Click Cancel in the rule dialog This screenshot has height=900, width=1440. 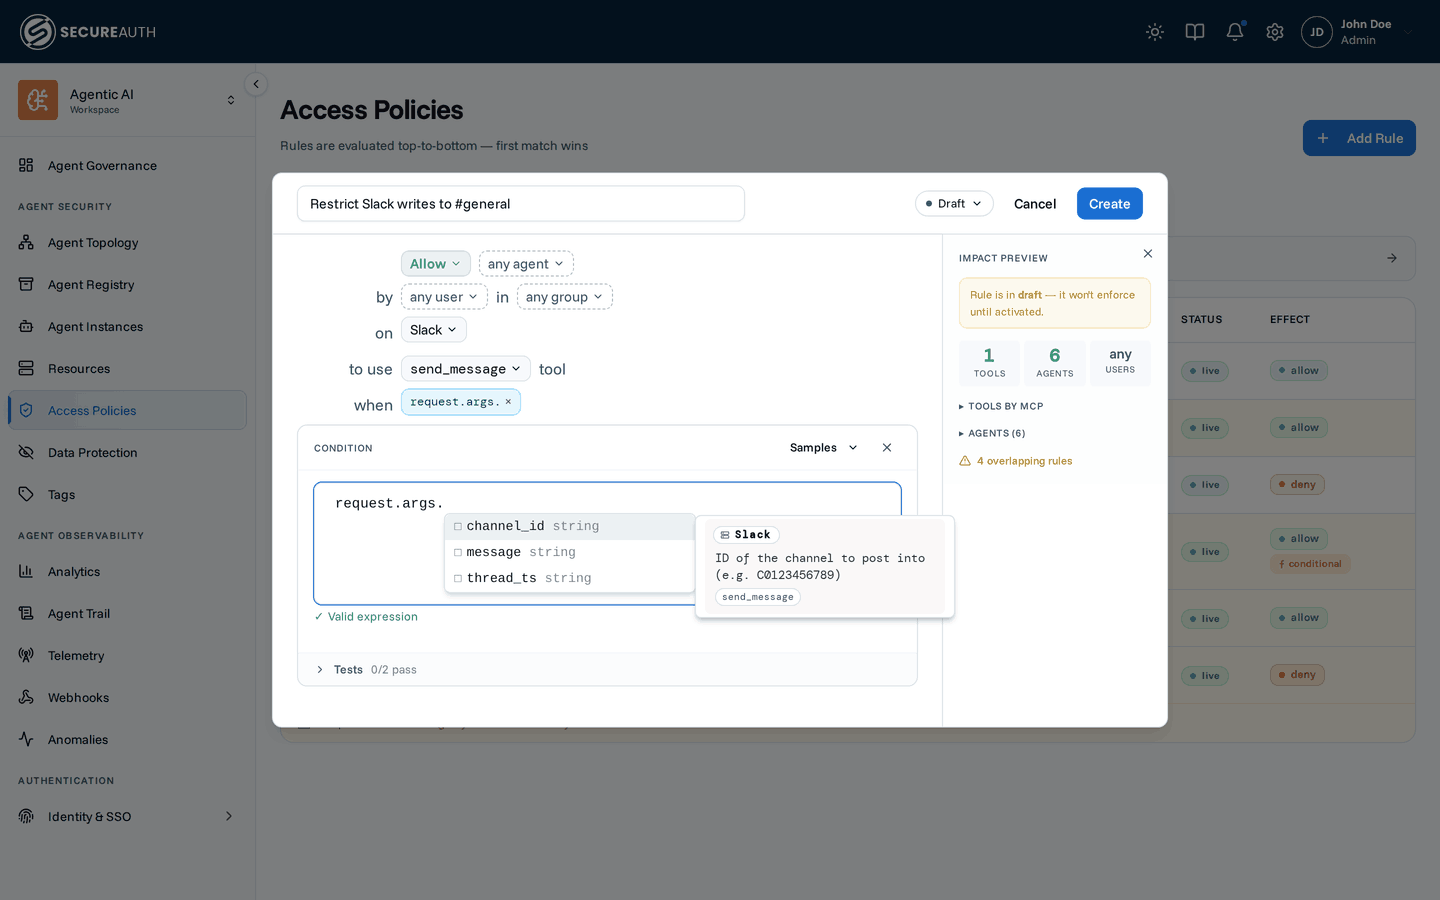(1035, 203)
